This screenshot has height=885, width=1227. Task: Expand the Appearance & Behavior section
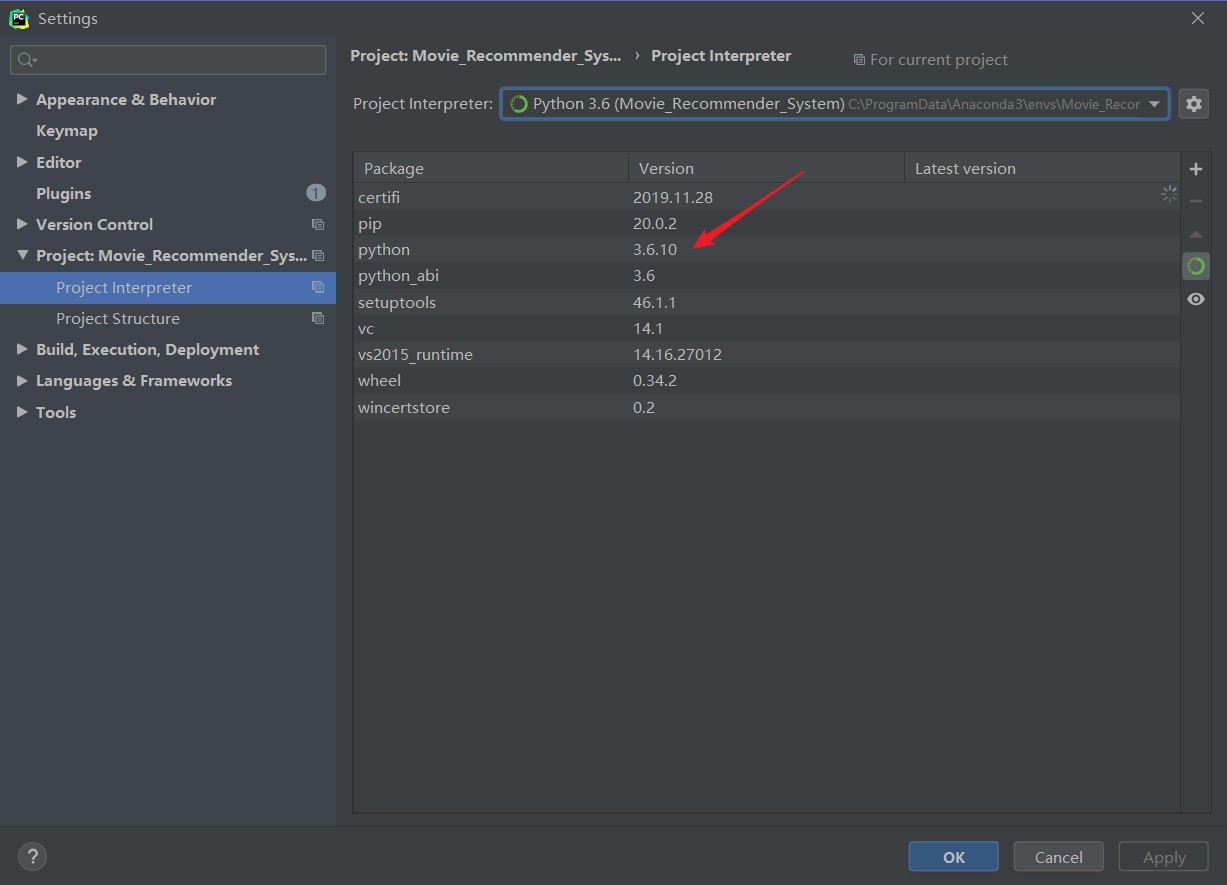tap(22, 99)
